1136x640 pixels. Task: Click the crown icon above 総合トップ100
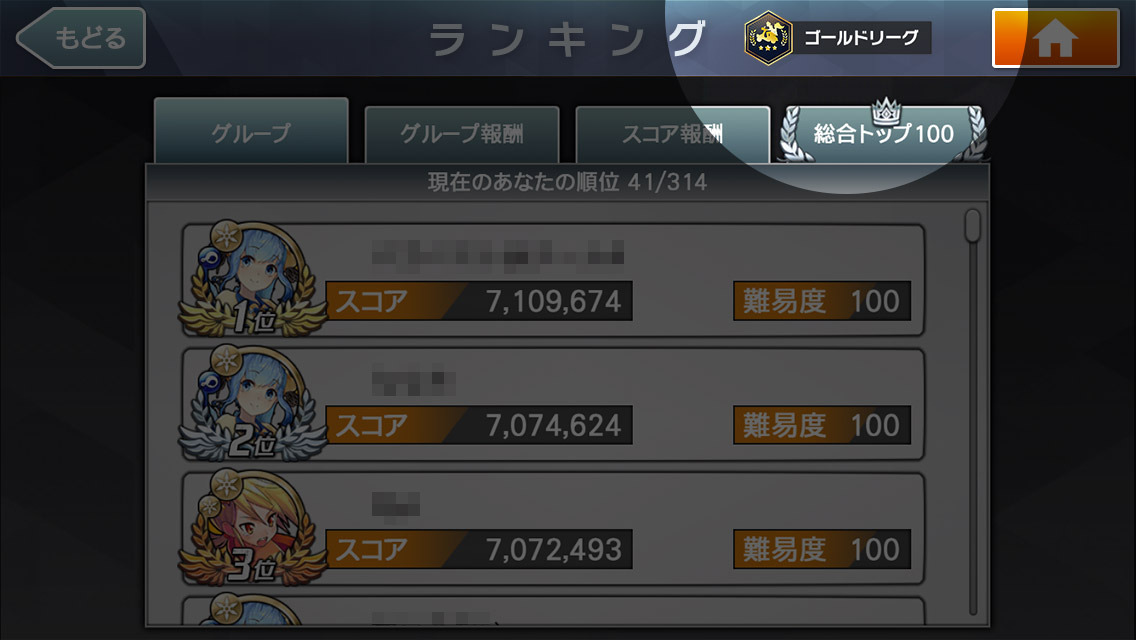pos(885,110)
